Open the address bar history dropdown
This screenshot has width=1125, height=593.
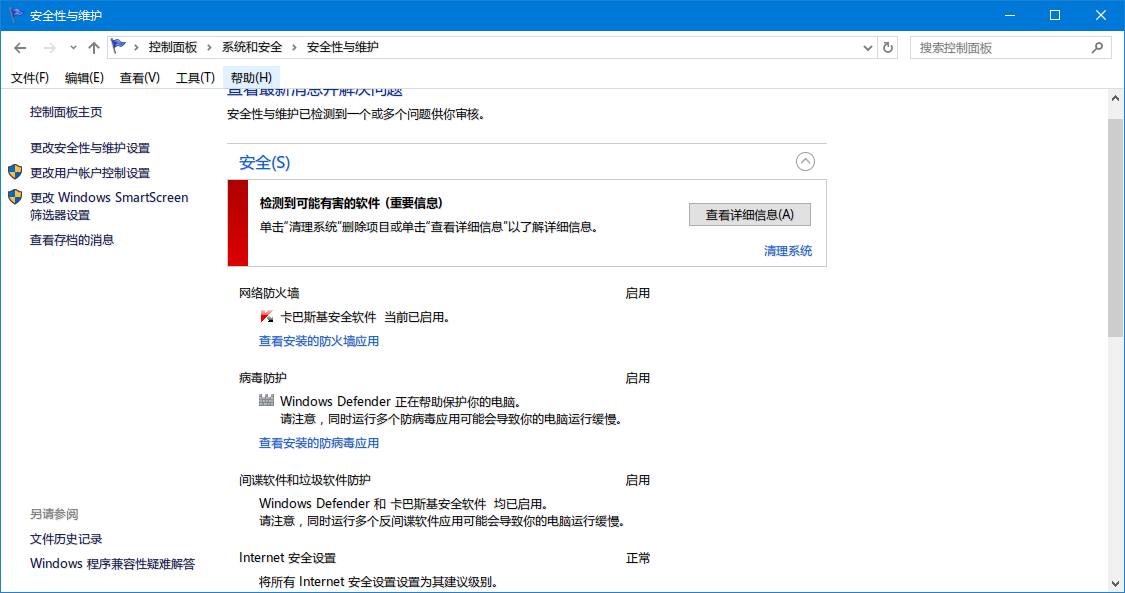[x=867, y=47]
